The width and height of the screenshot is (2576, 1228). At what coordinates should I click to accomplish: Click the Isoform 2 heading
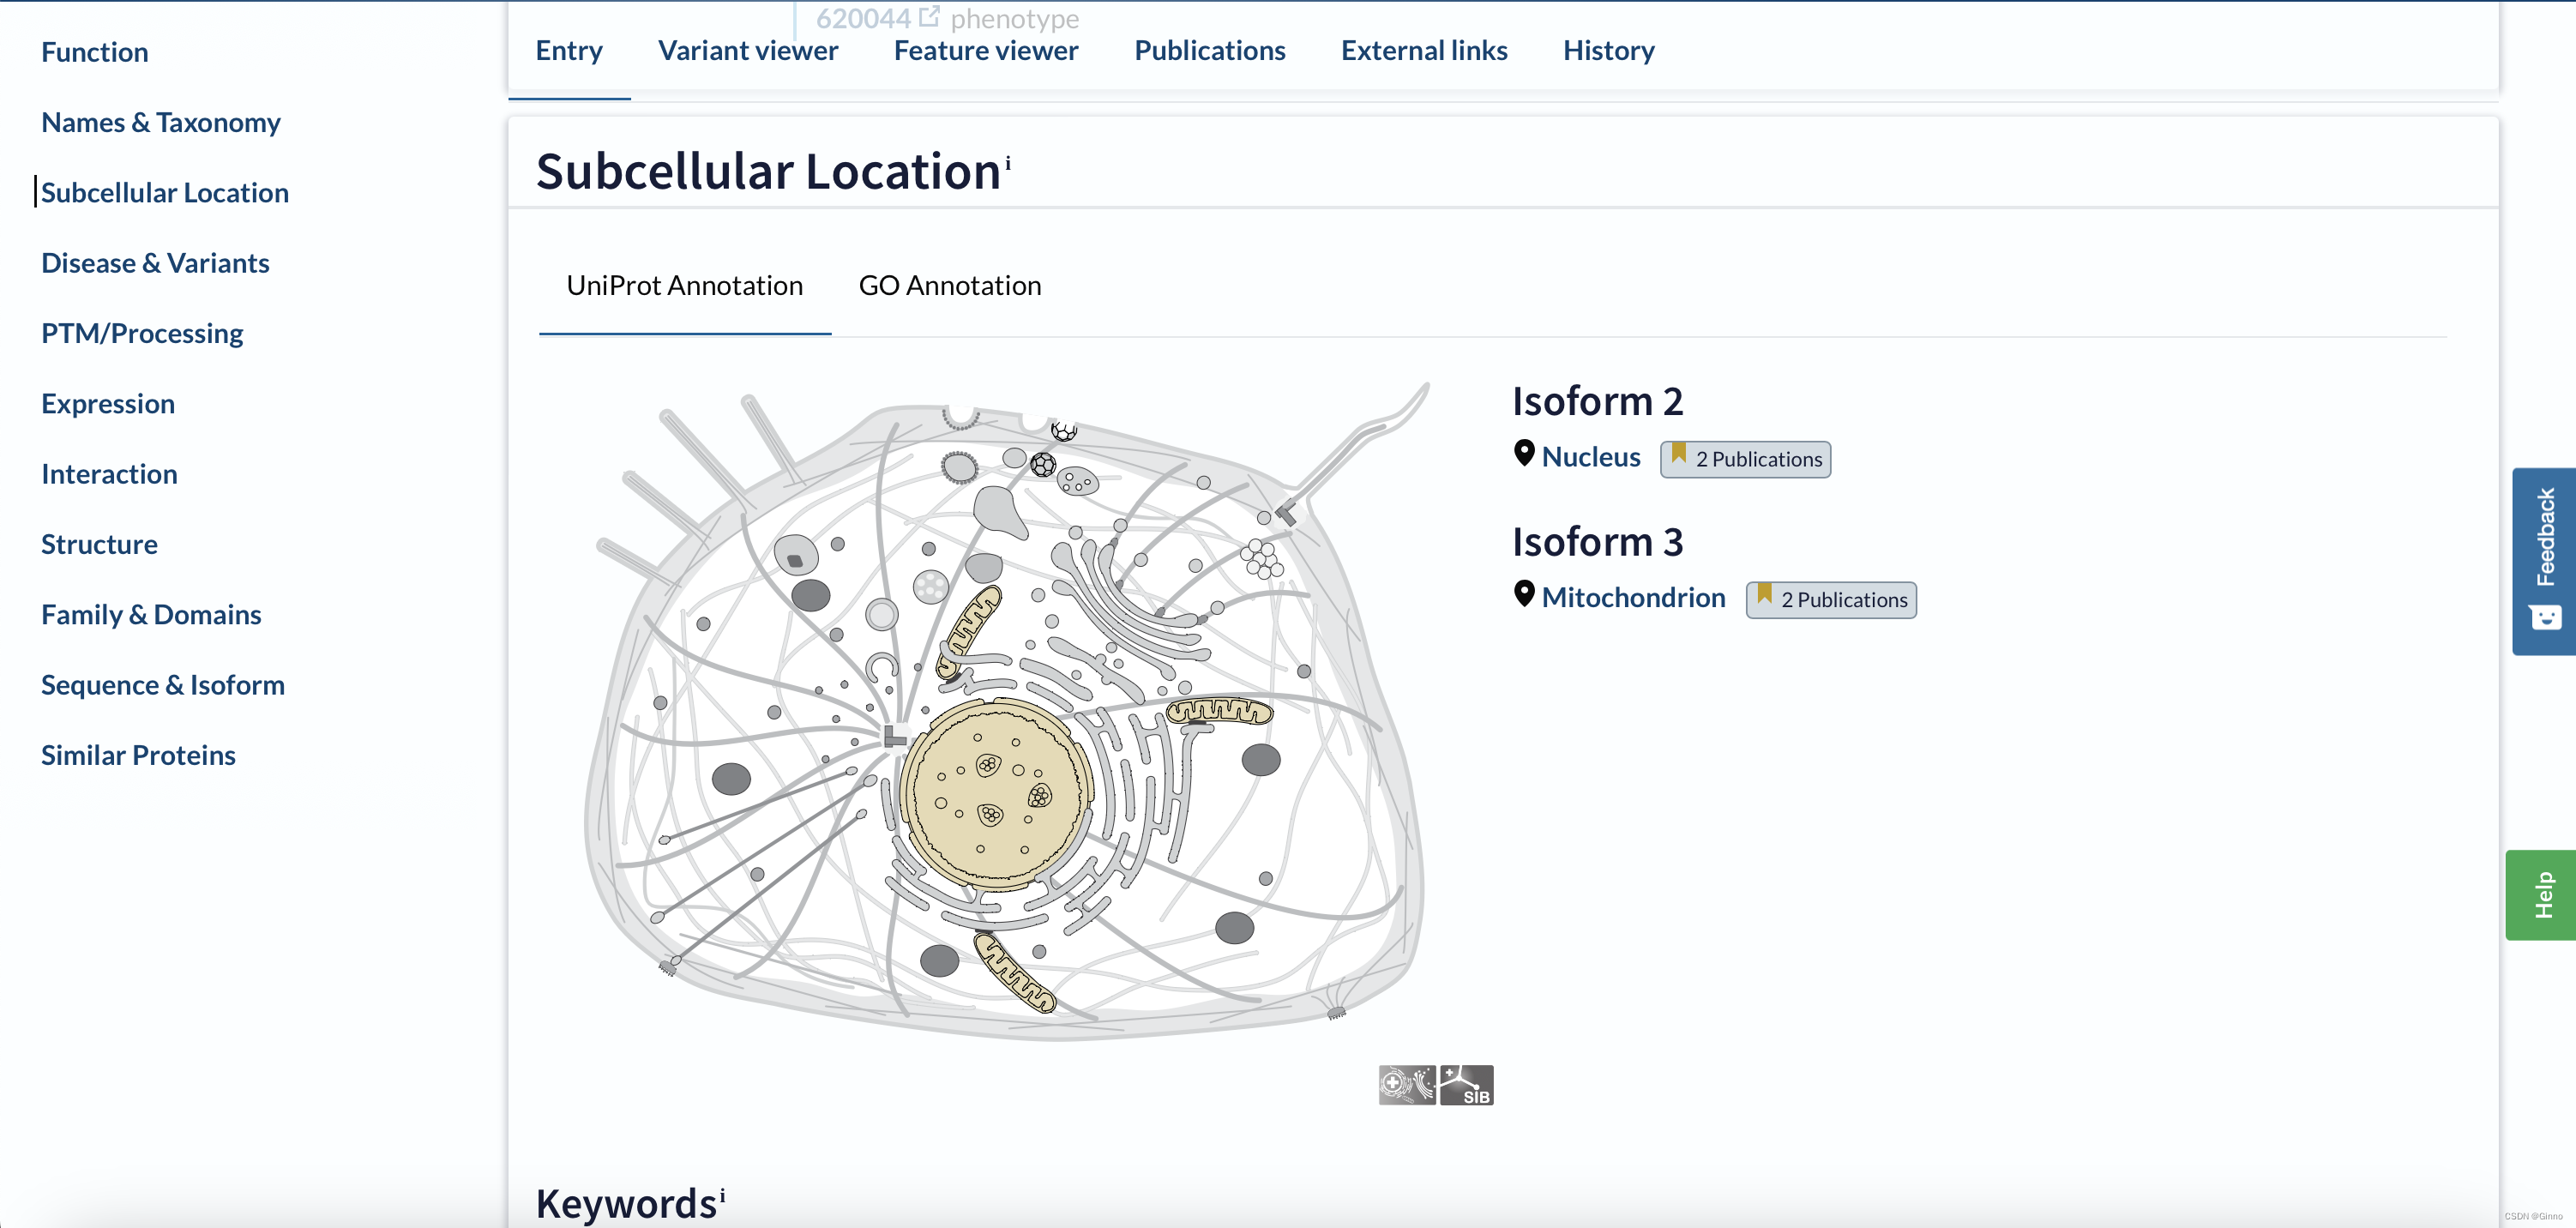[x=1597, y=401]
